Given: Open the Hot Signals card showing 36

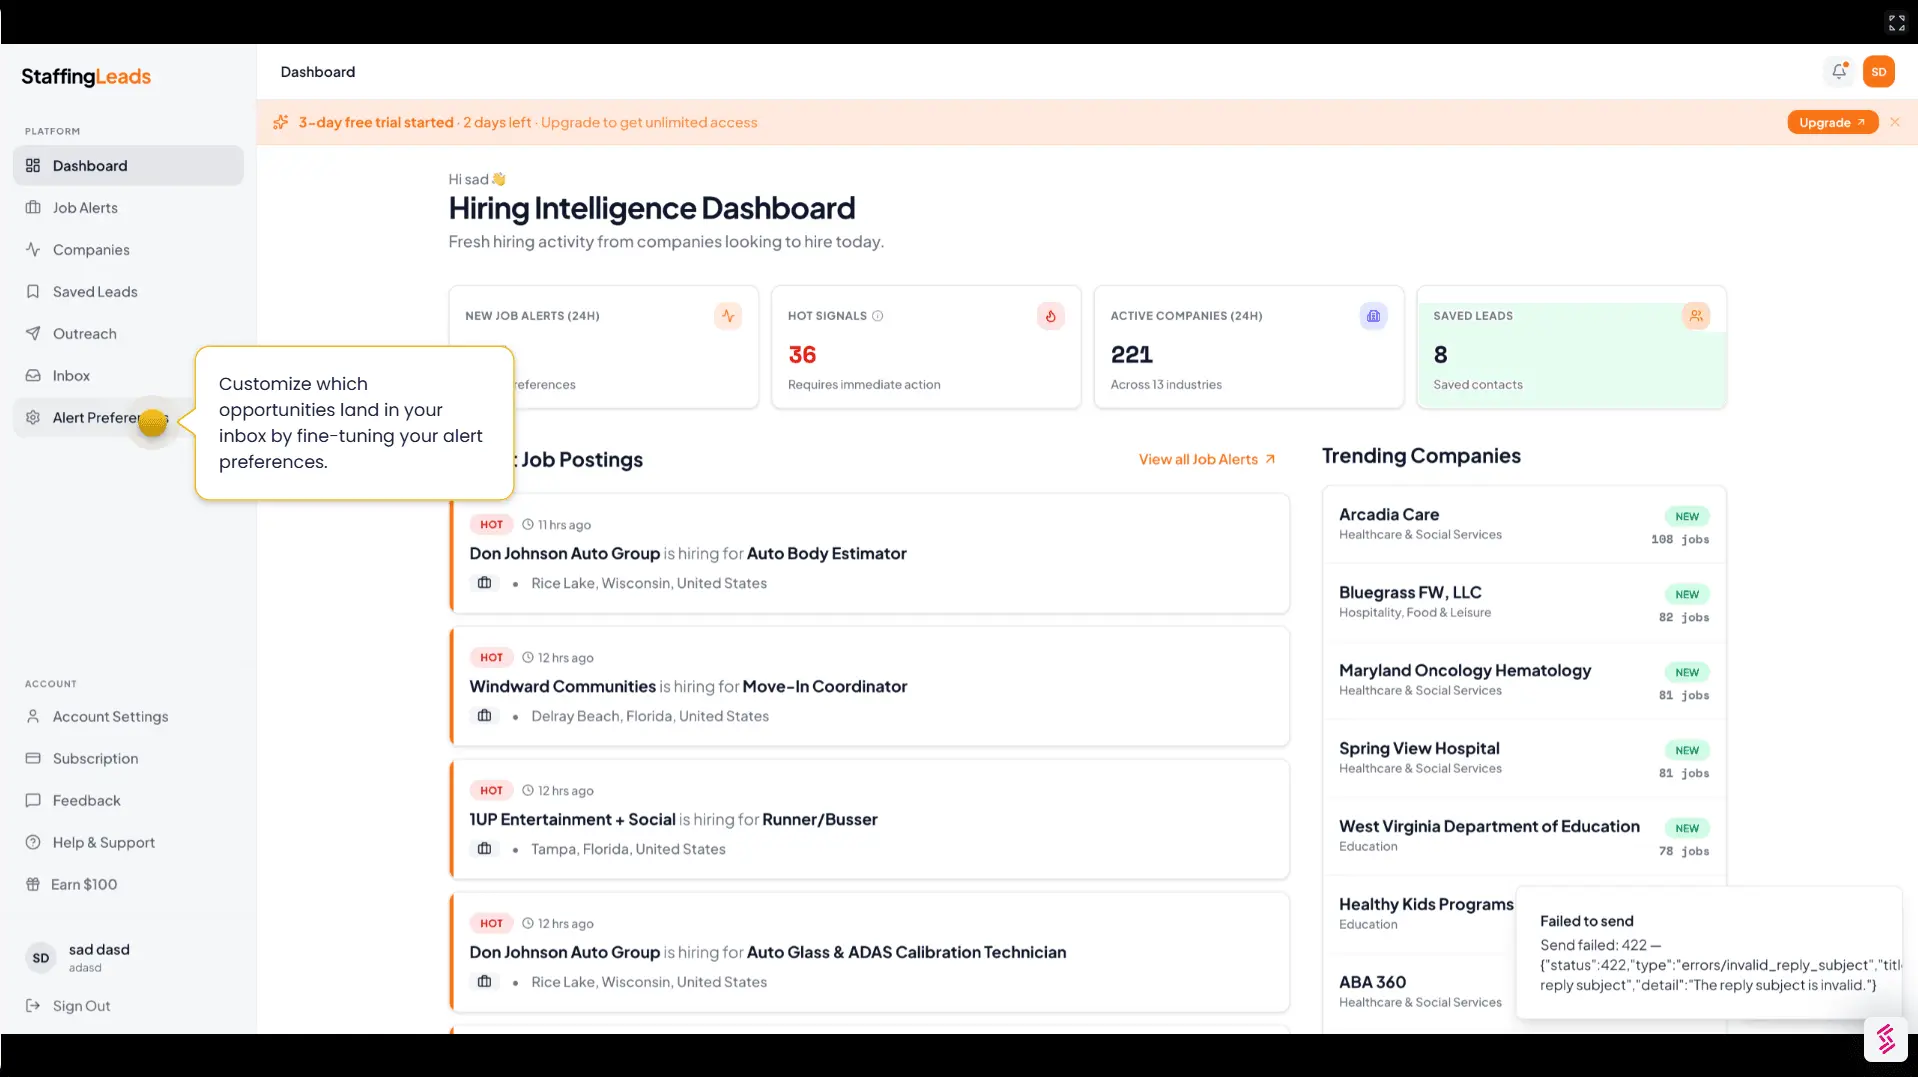Looking at the screenshot, I should tap(926, 347).
